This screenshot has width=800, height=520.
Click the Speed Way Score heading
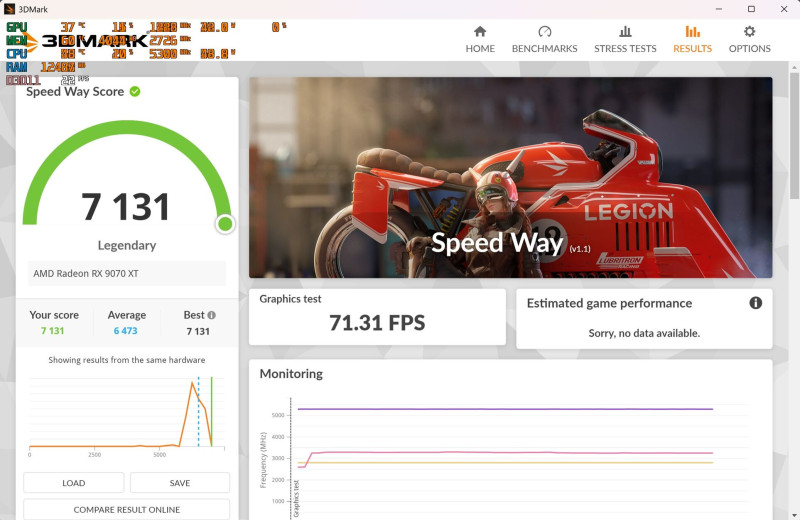[75, 91]
